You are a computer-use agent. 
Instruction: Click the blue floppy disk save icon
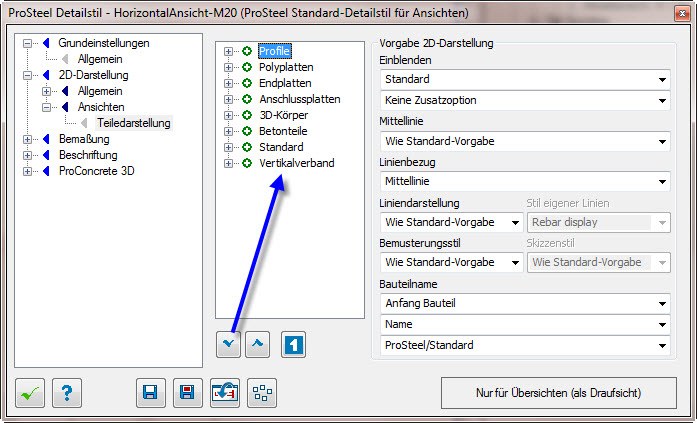(x=151, y=393)
